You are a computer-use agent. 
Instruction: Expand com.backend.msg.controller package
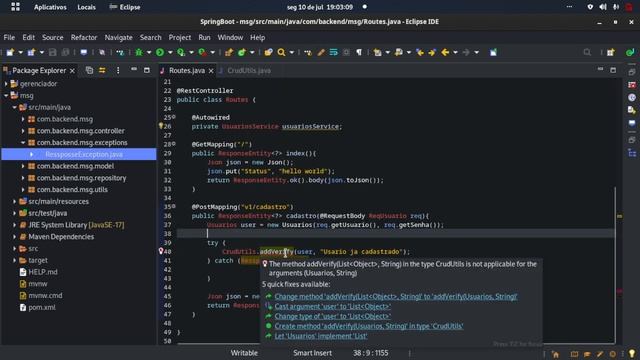pyautogui.click(x=23, y=131)
